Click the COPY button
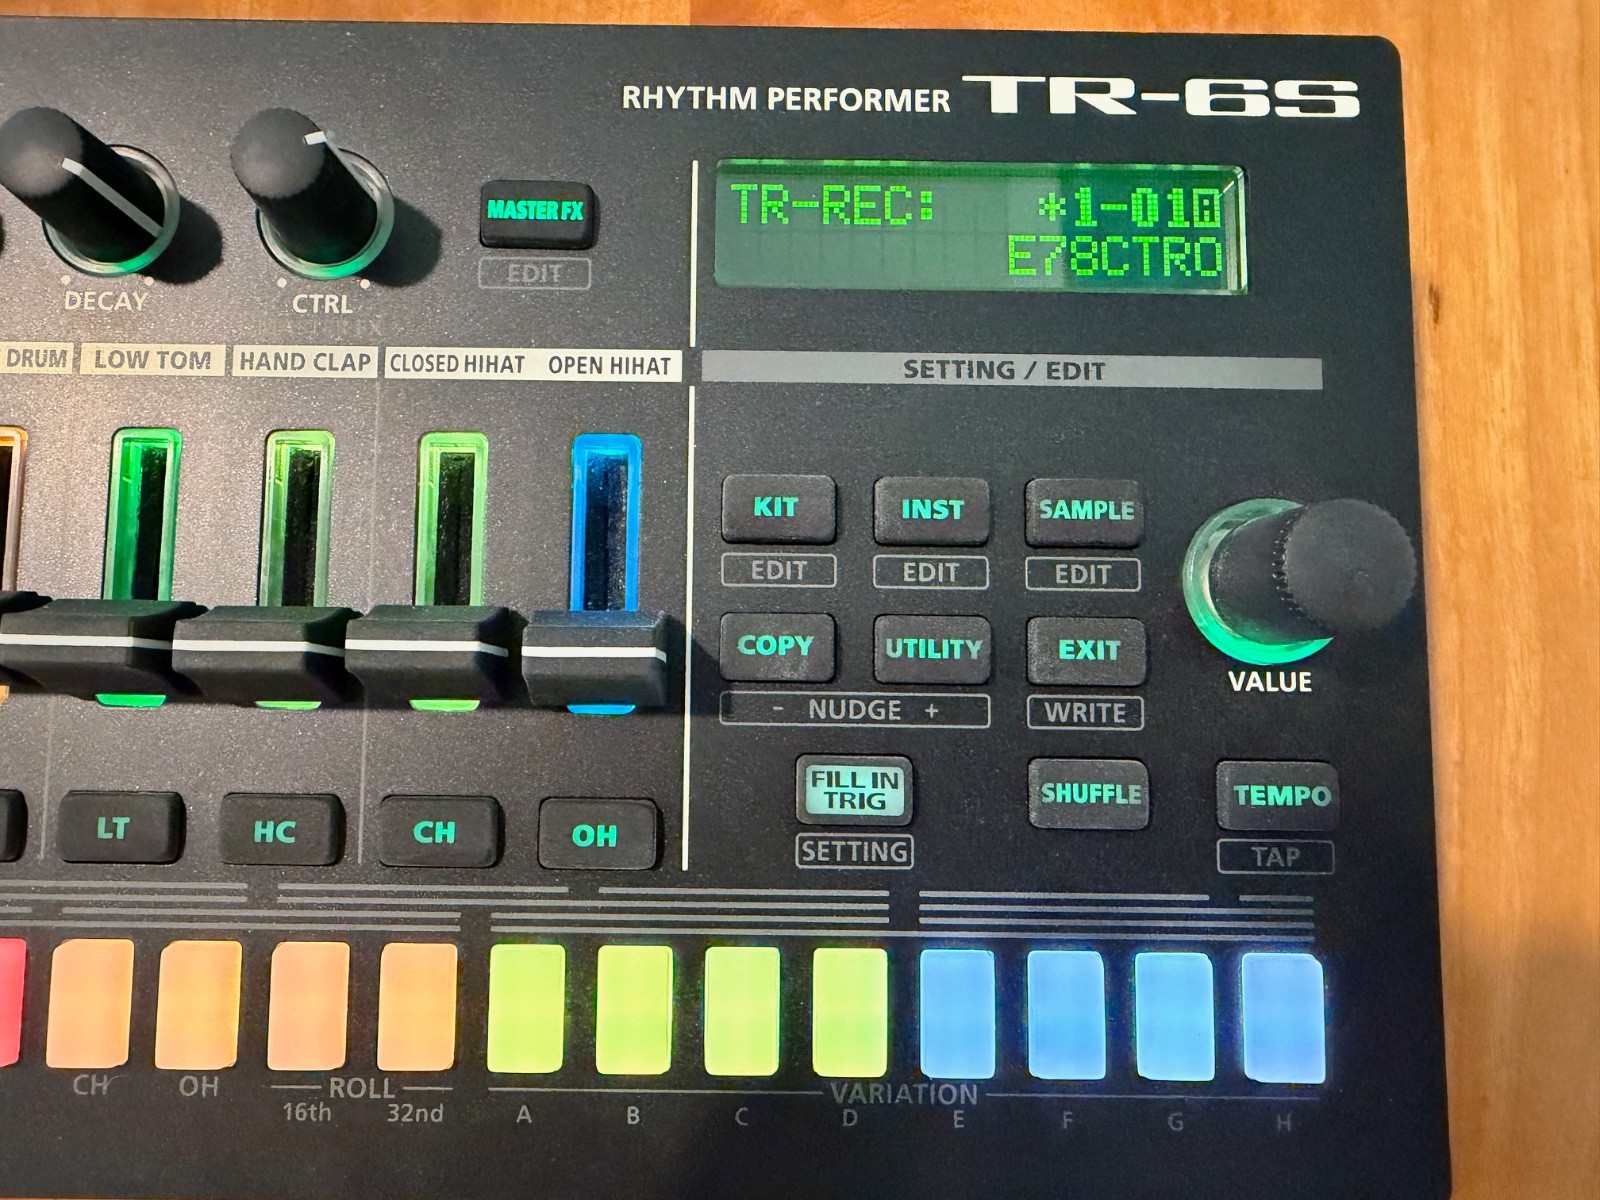1600x1200 pixels. [x=777, y=647]
